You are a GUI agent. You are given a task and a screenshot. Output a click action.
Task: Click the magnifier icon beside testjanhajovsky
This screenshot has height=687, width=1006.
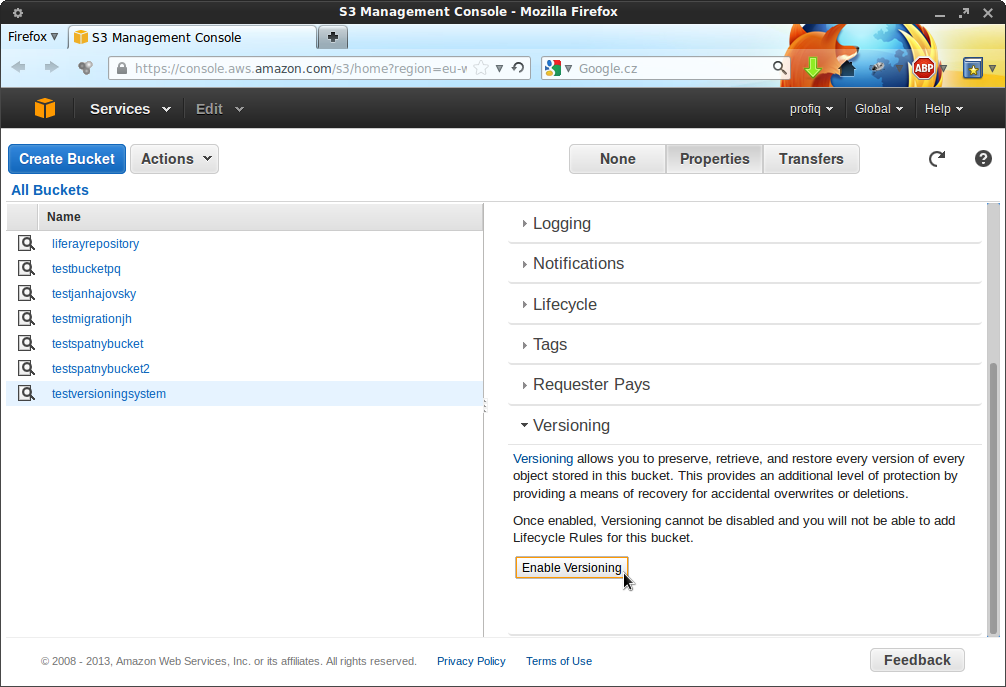coord(26,293)
